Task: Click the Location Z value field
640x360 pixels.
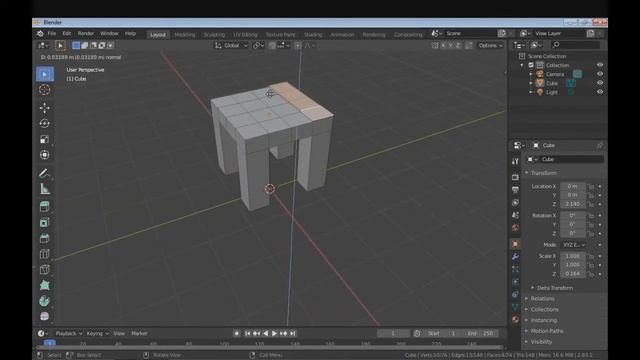Action: 573,204
